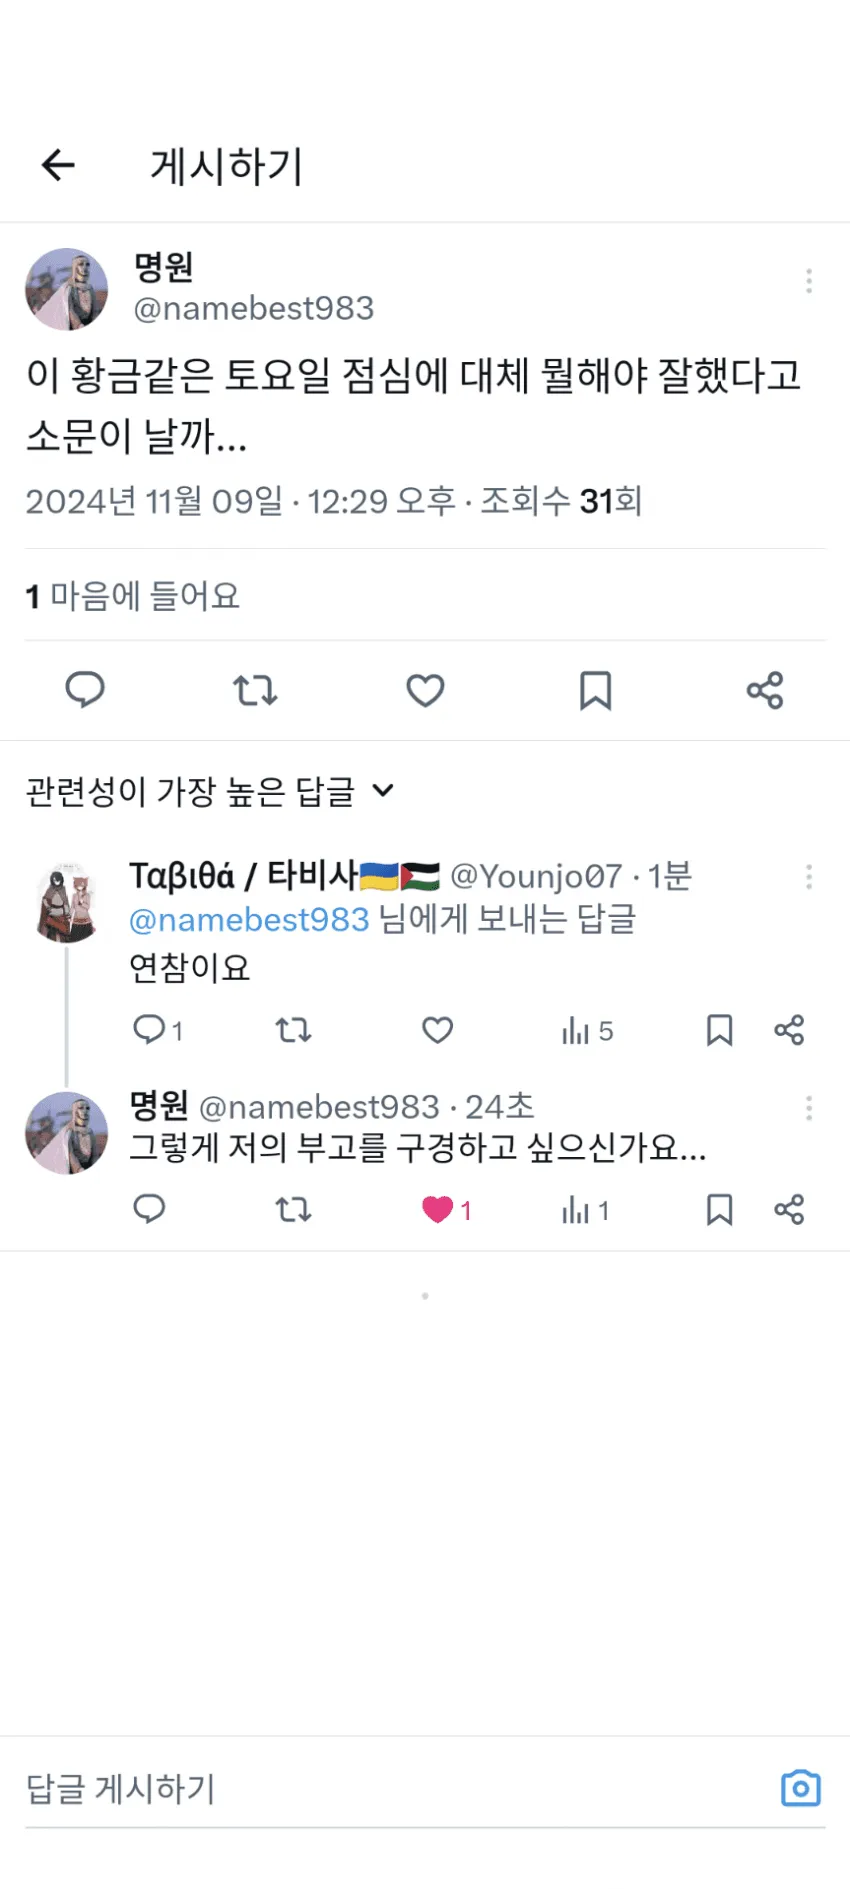
Task: Open 명원's profile avatar on main post
Action: 66,289
